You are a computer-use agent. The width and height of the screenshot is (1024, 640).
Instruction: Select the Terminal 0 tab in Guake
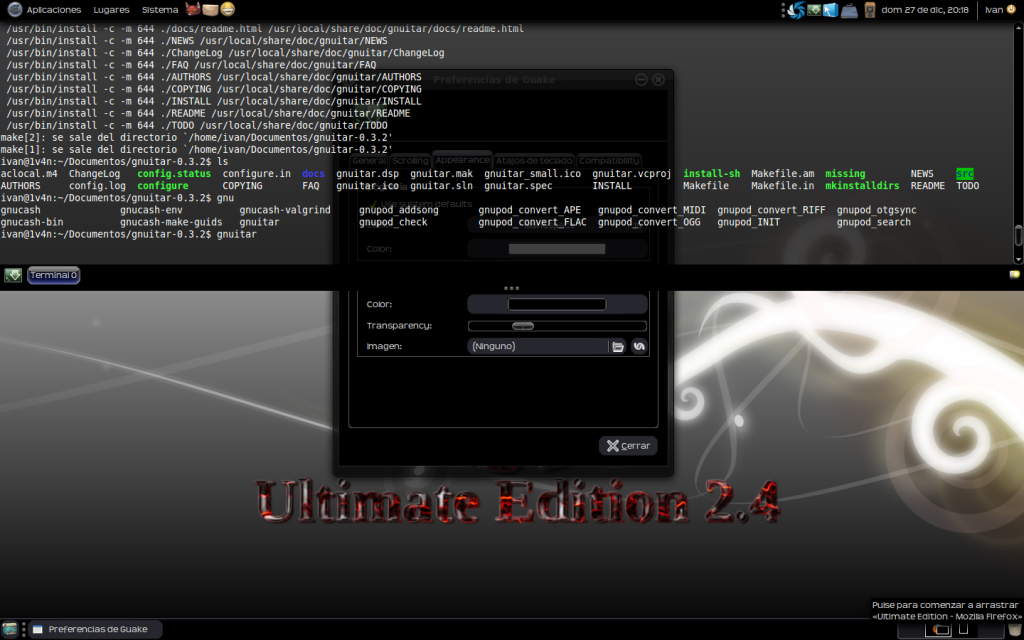54,275
